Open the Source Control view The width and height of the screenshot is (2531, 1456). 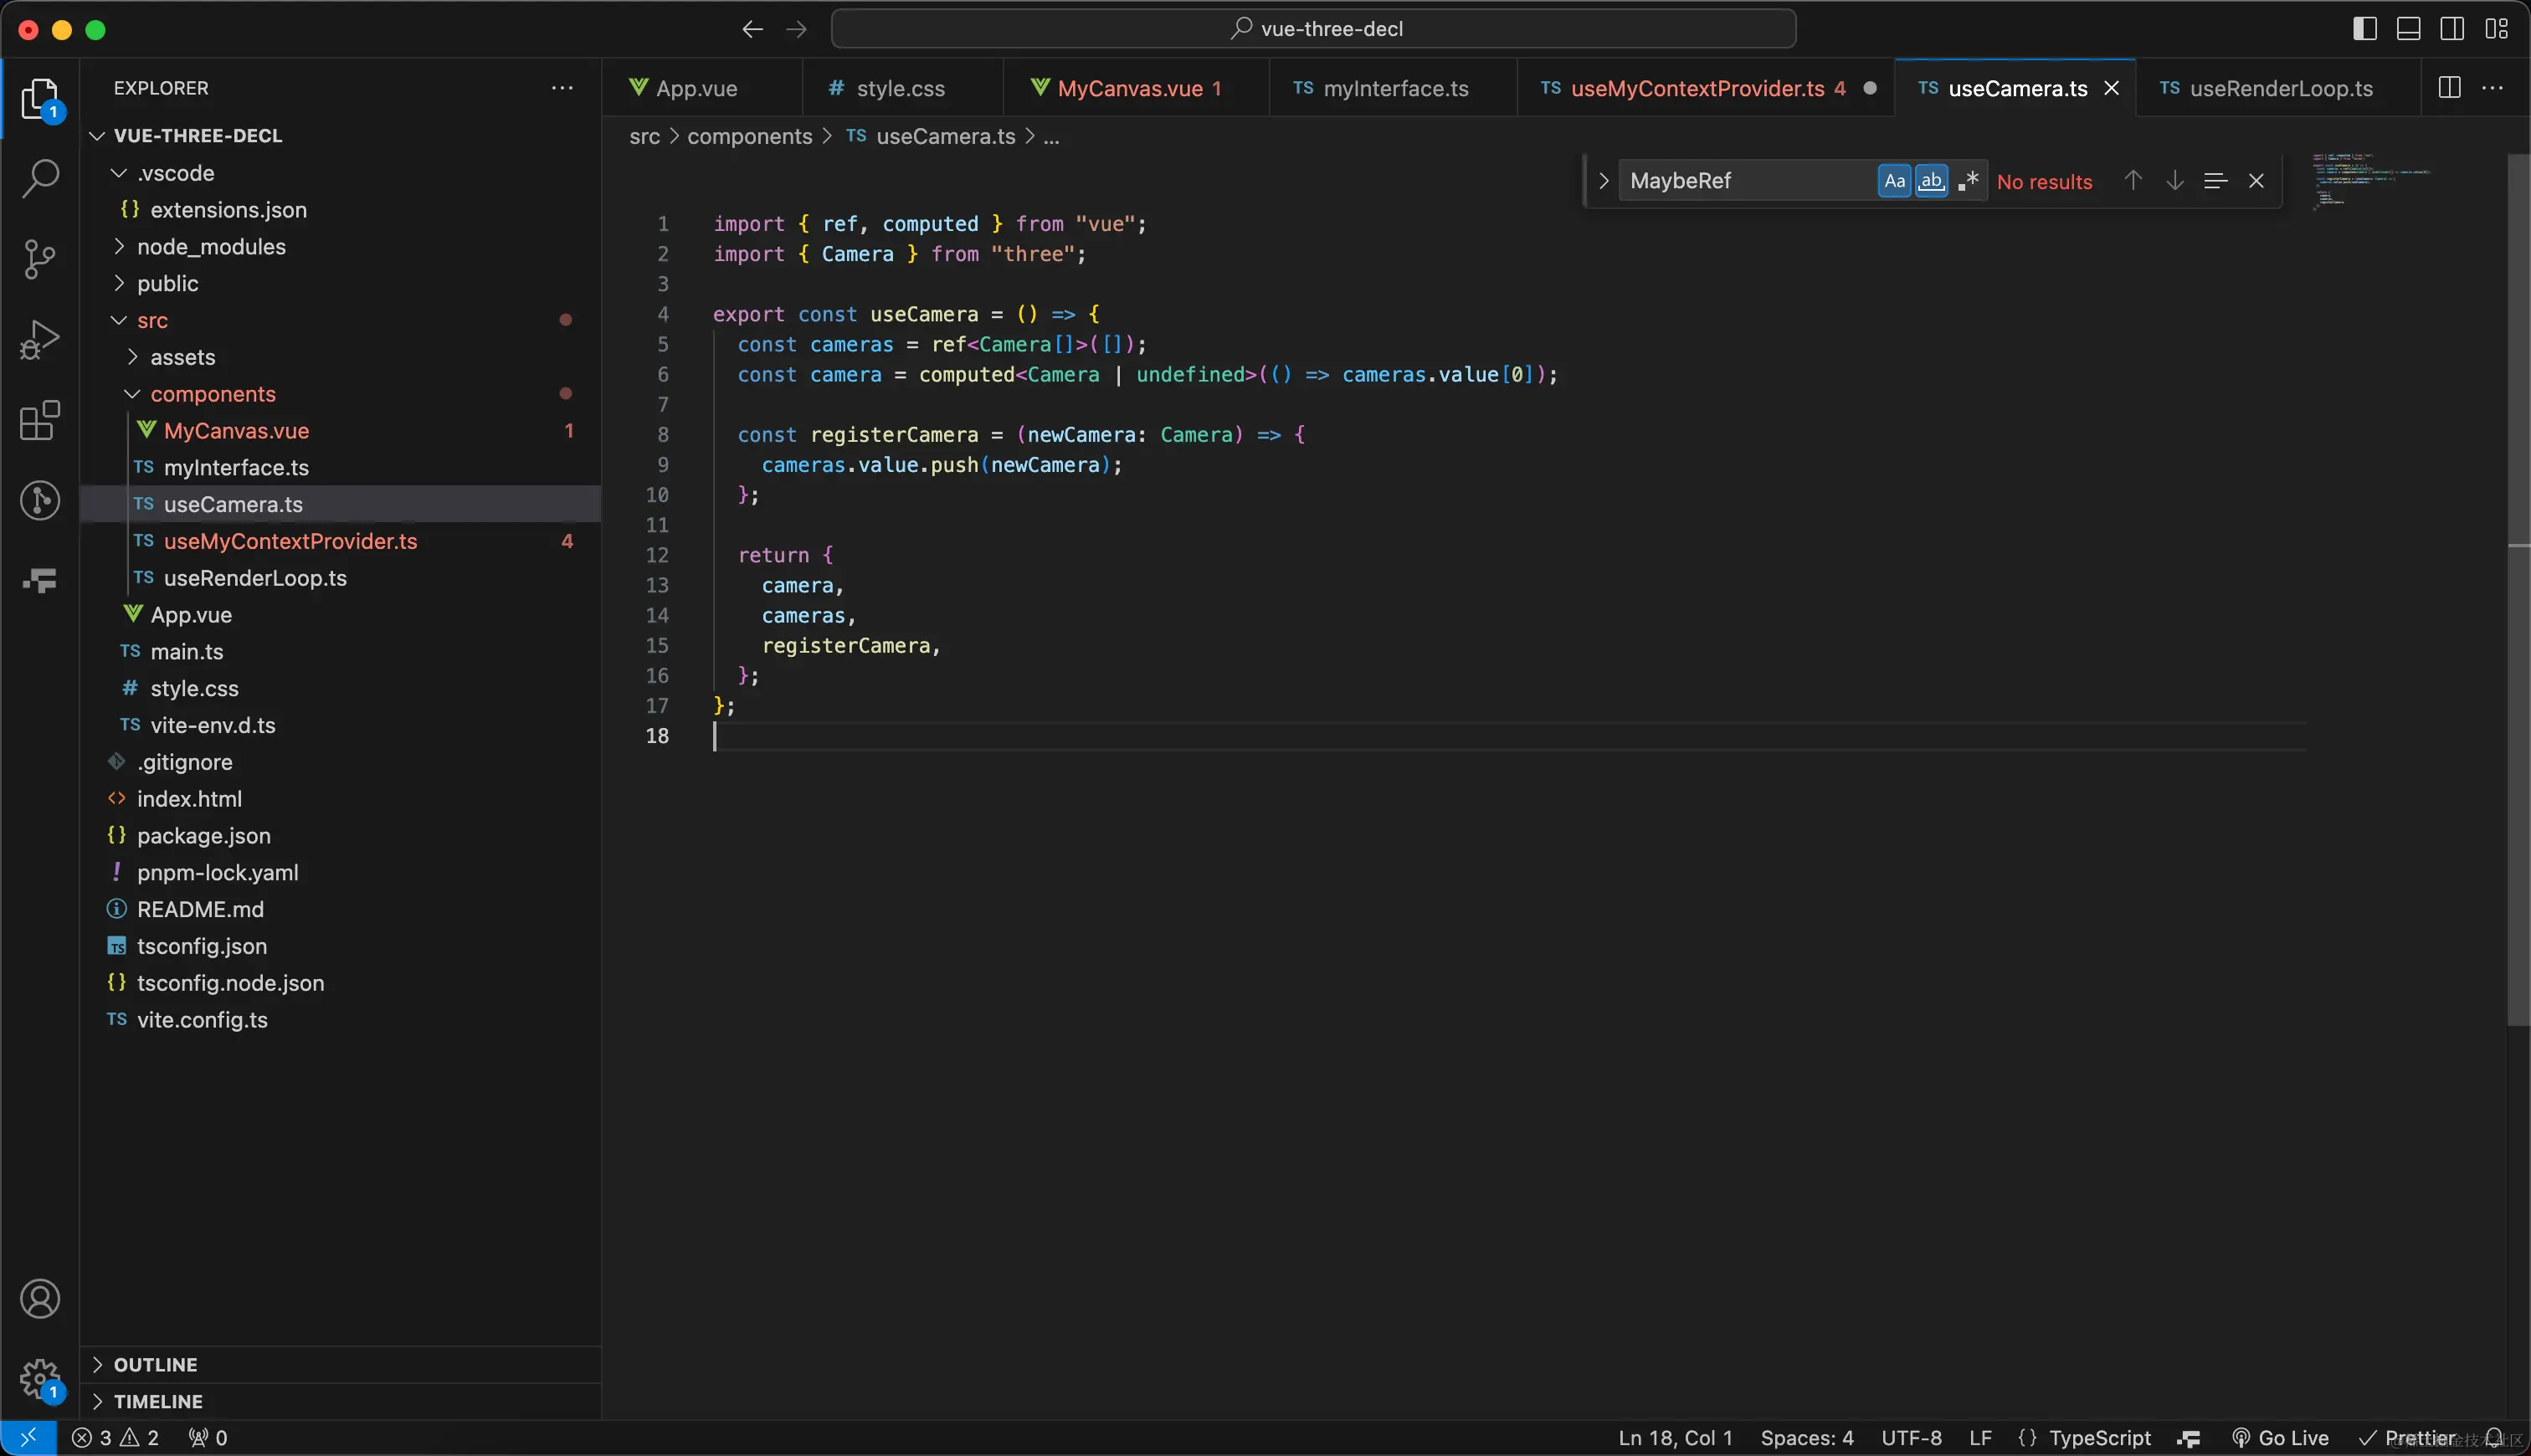coord(40,259)
